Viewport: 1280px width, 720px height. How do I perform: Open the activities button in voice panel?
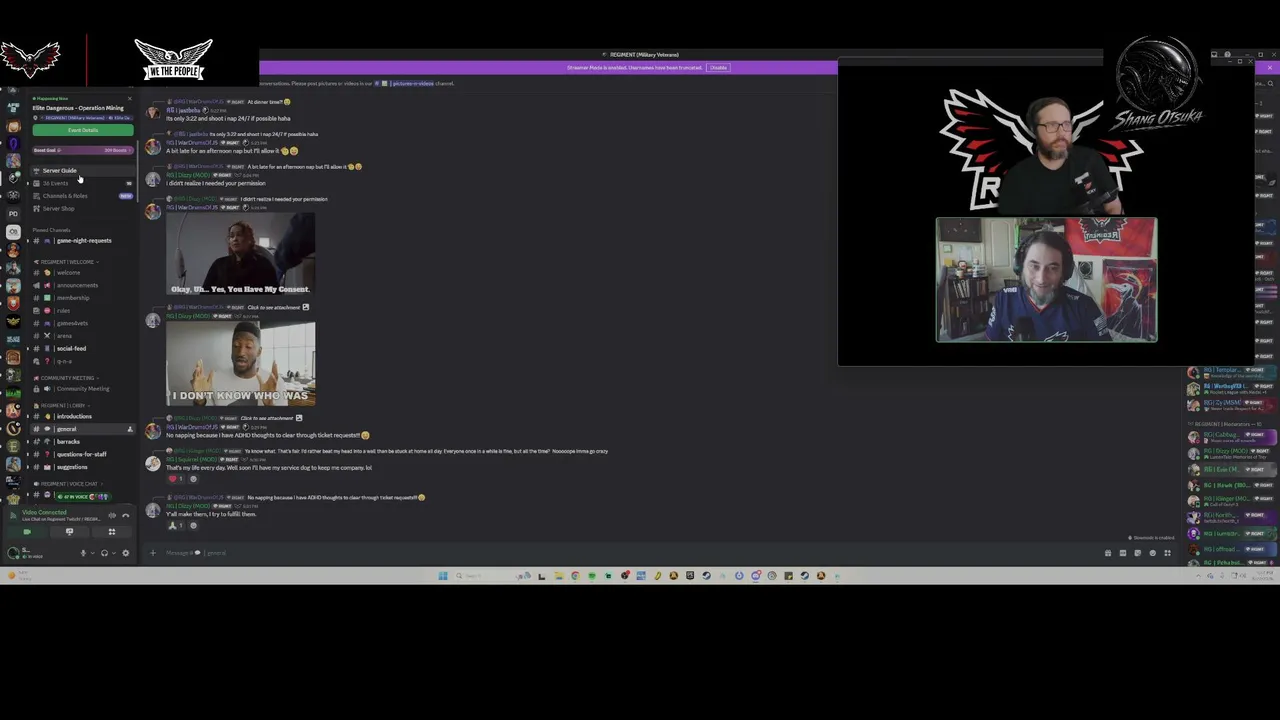112,533
